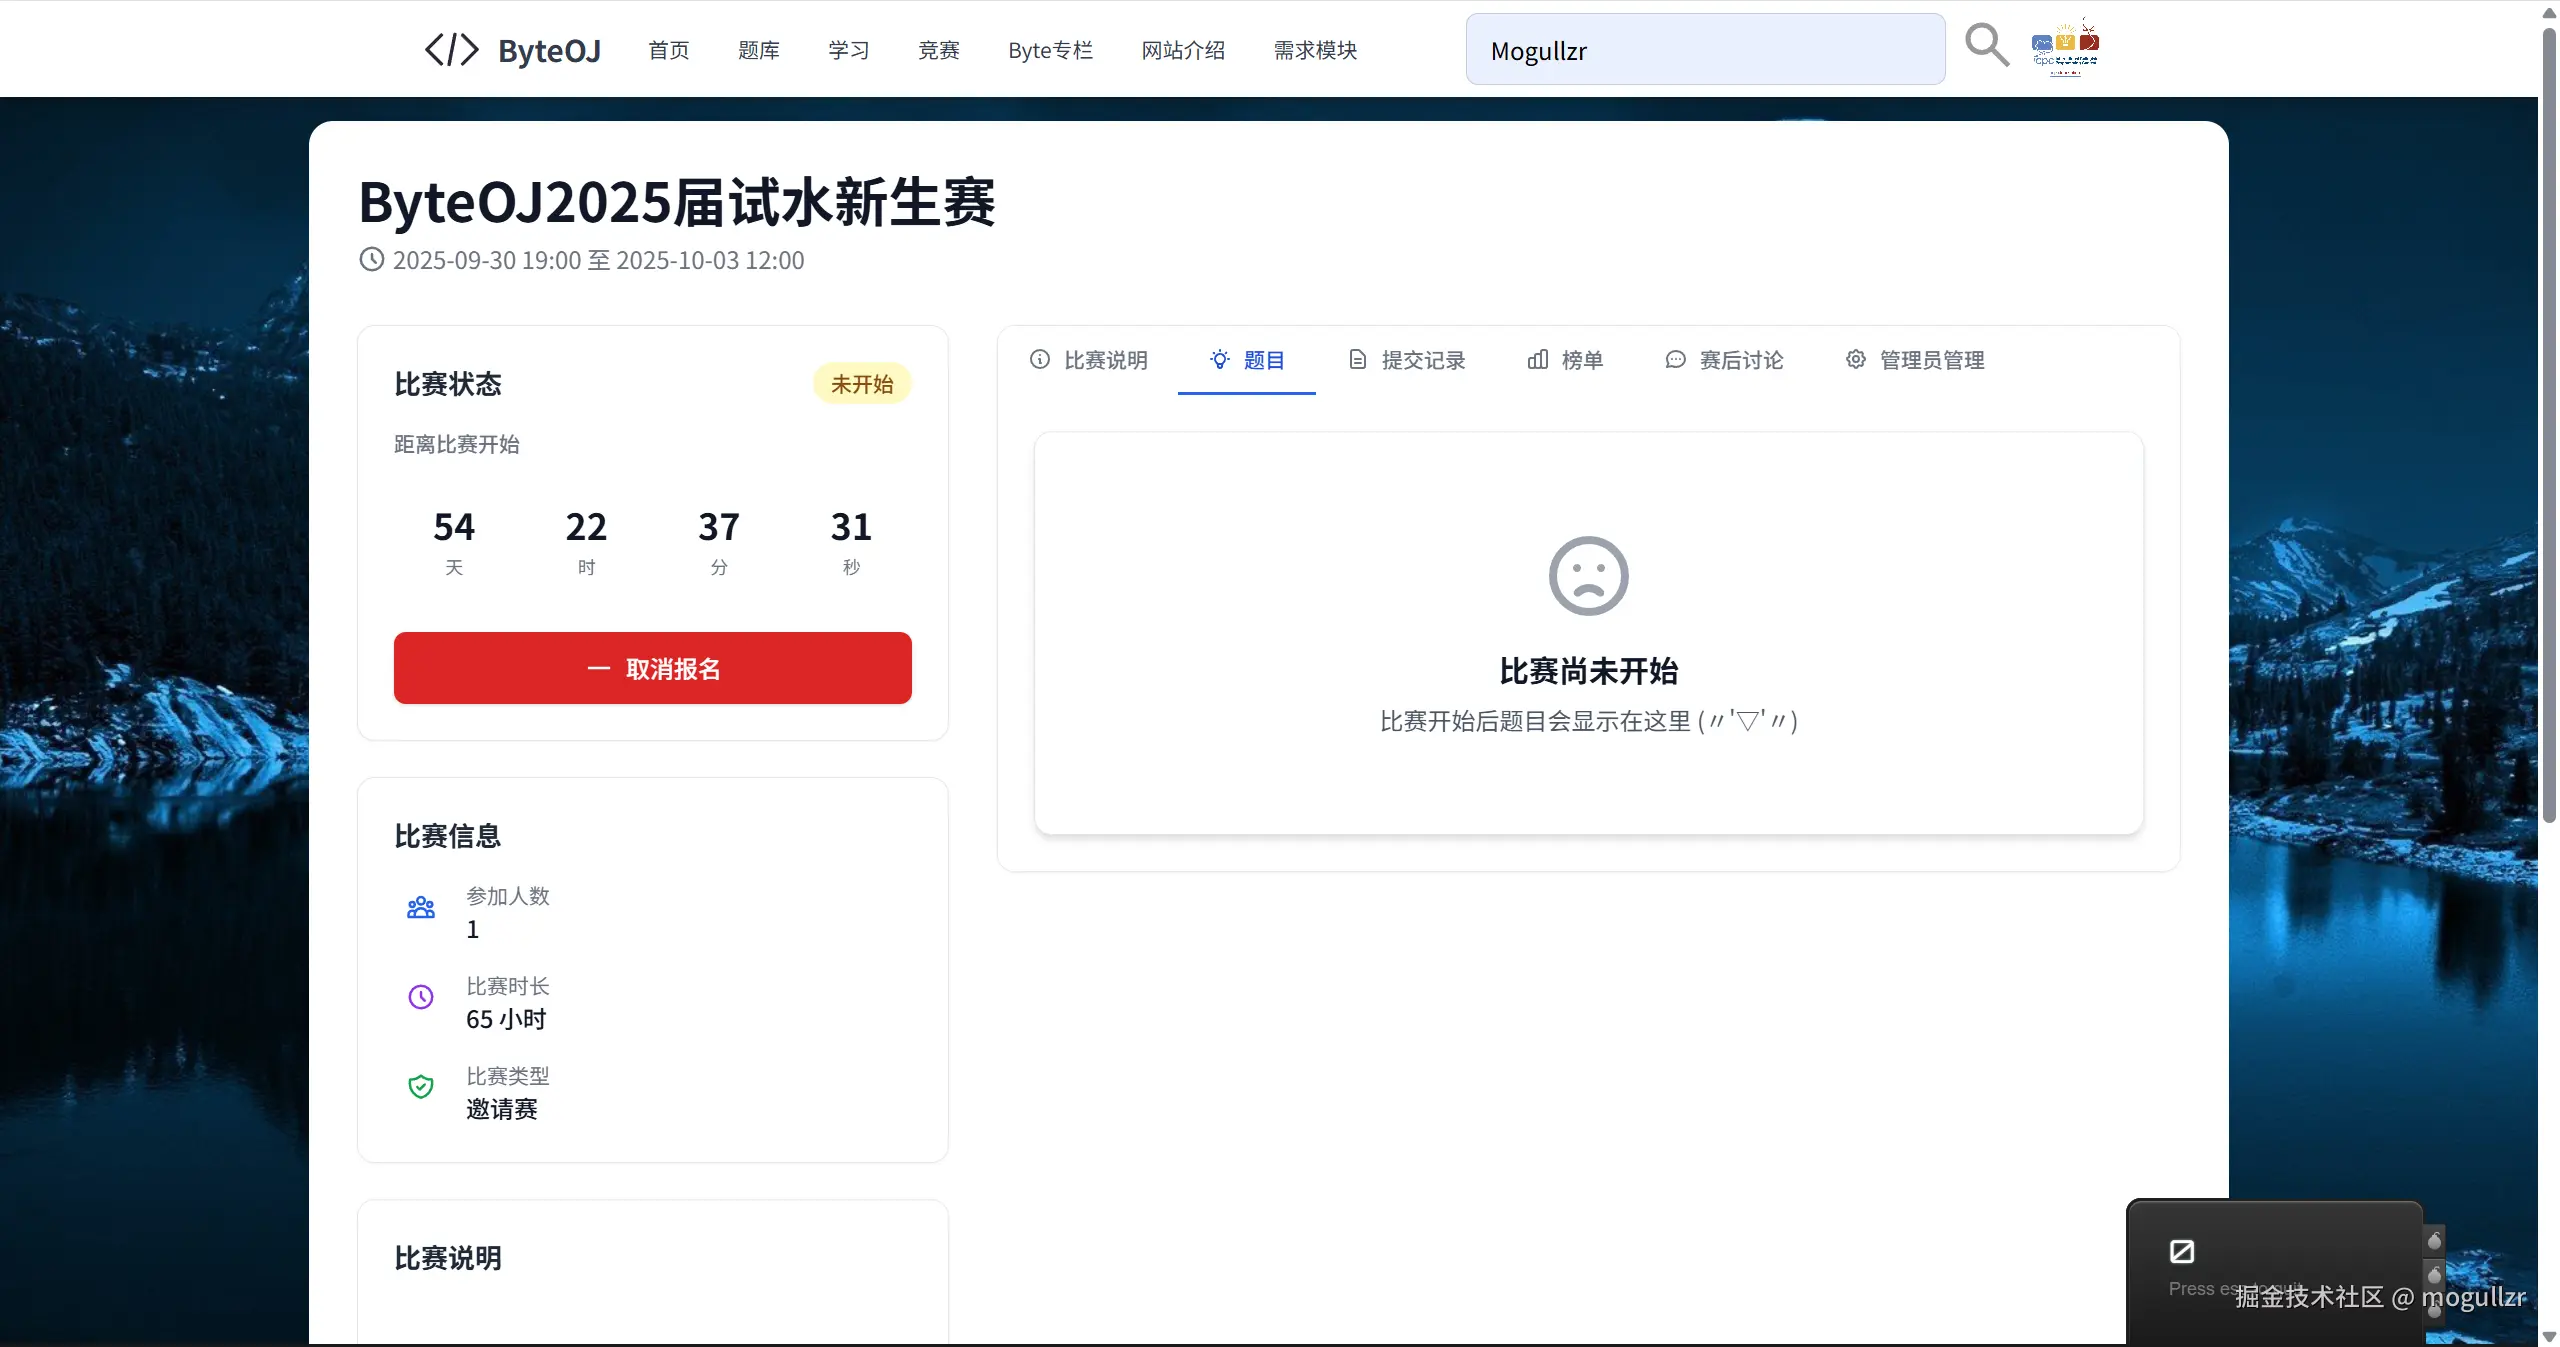The image size is (2560, 1347).
Task: Click the ByteOJ code-bracket logo
Action: [x=452, y=49]
